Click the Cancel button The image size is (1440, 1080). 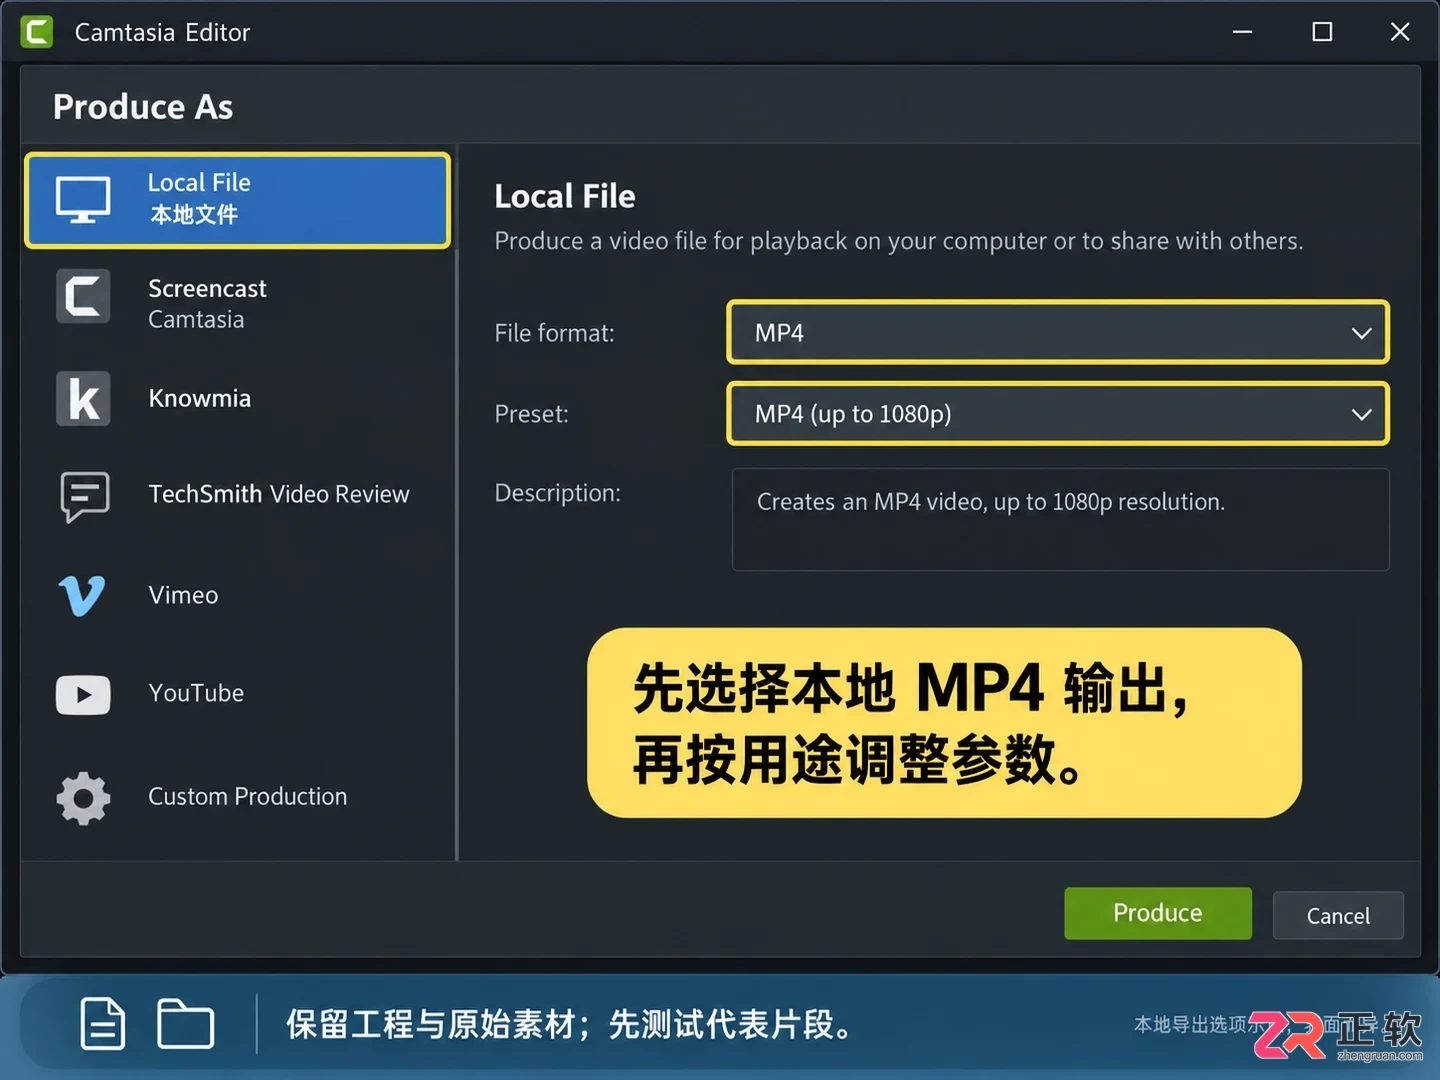(x=1338, y=915)
